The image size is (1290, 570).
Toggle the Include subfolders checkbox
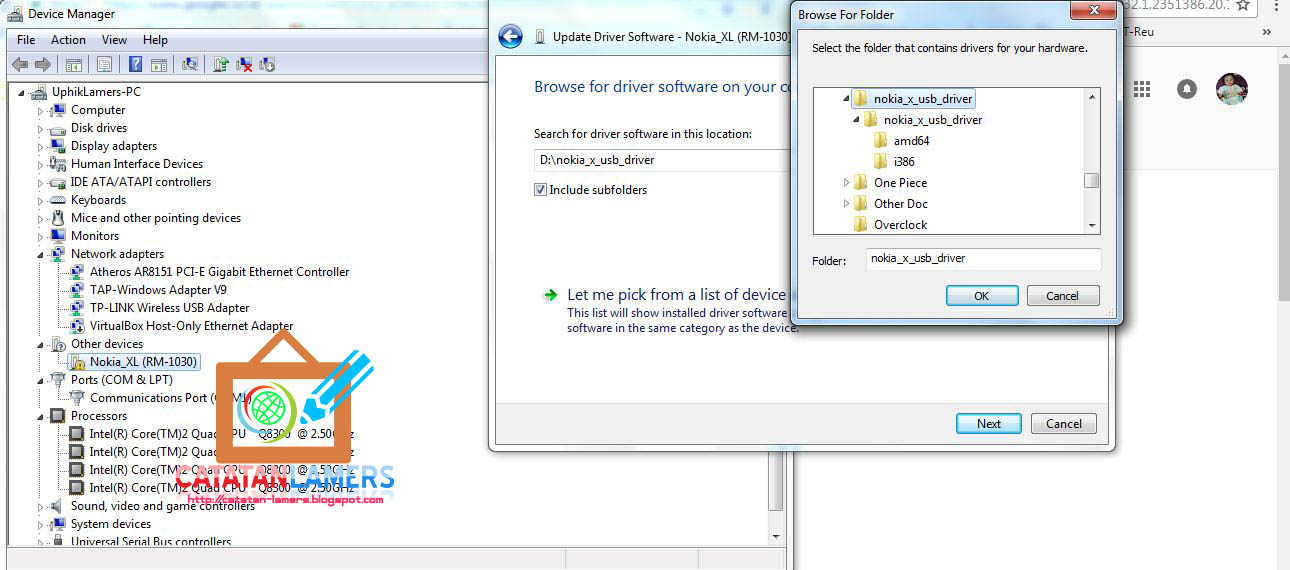(x=540, y=190)
